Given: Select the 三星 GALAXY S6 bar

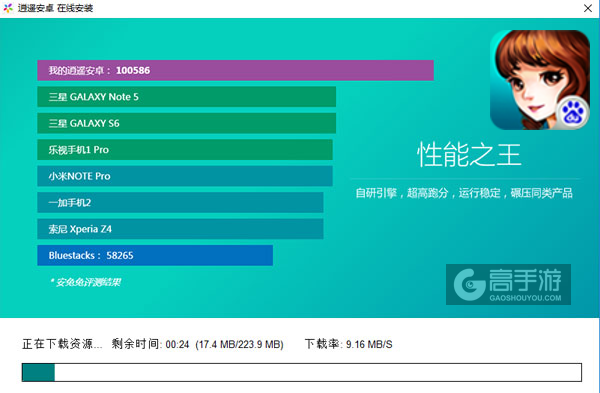Looking at the screenshot, I should click(x=186, y=123).
